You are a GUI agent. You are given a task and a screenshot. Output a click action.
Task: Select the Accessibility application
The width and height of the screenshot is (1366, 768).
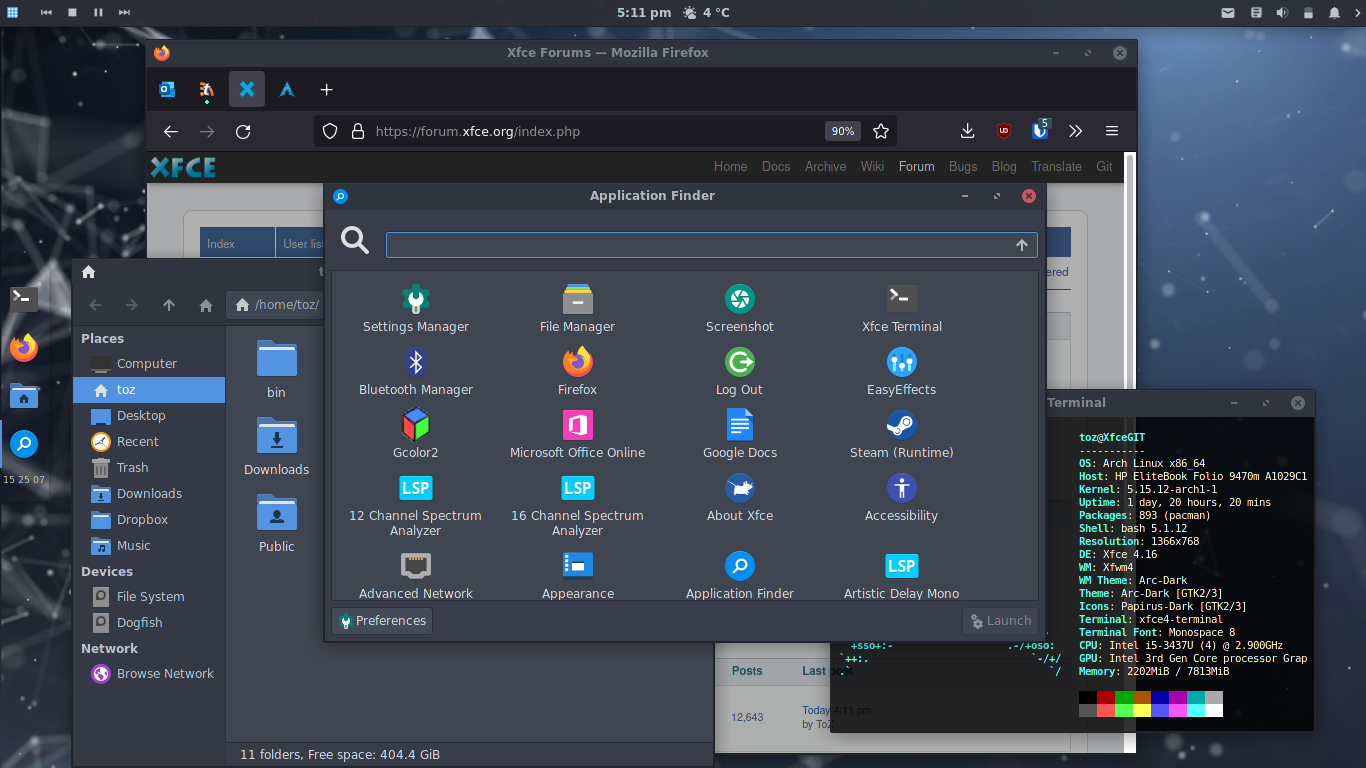(901, 498)
